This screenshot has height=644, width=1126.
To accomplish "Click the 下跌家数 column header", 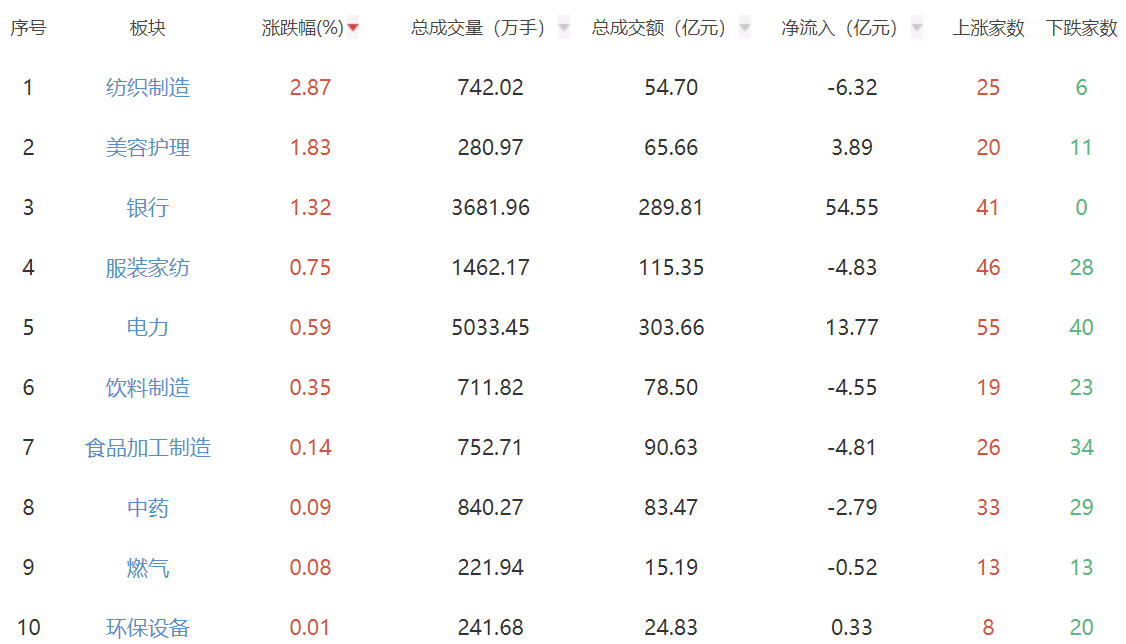I will [1081, 28].
